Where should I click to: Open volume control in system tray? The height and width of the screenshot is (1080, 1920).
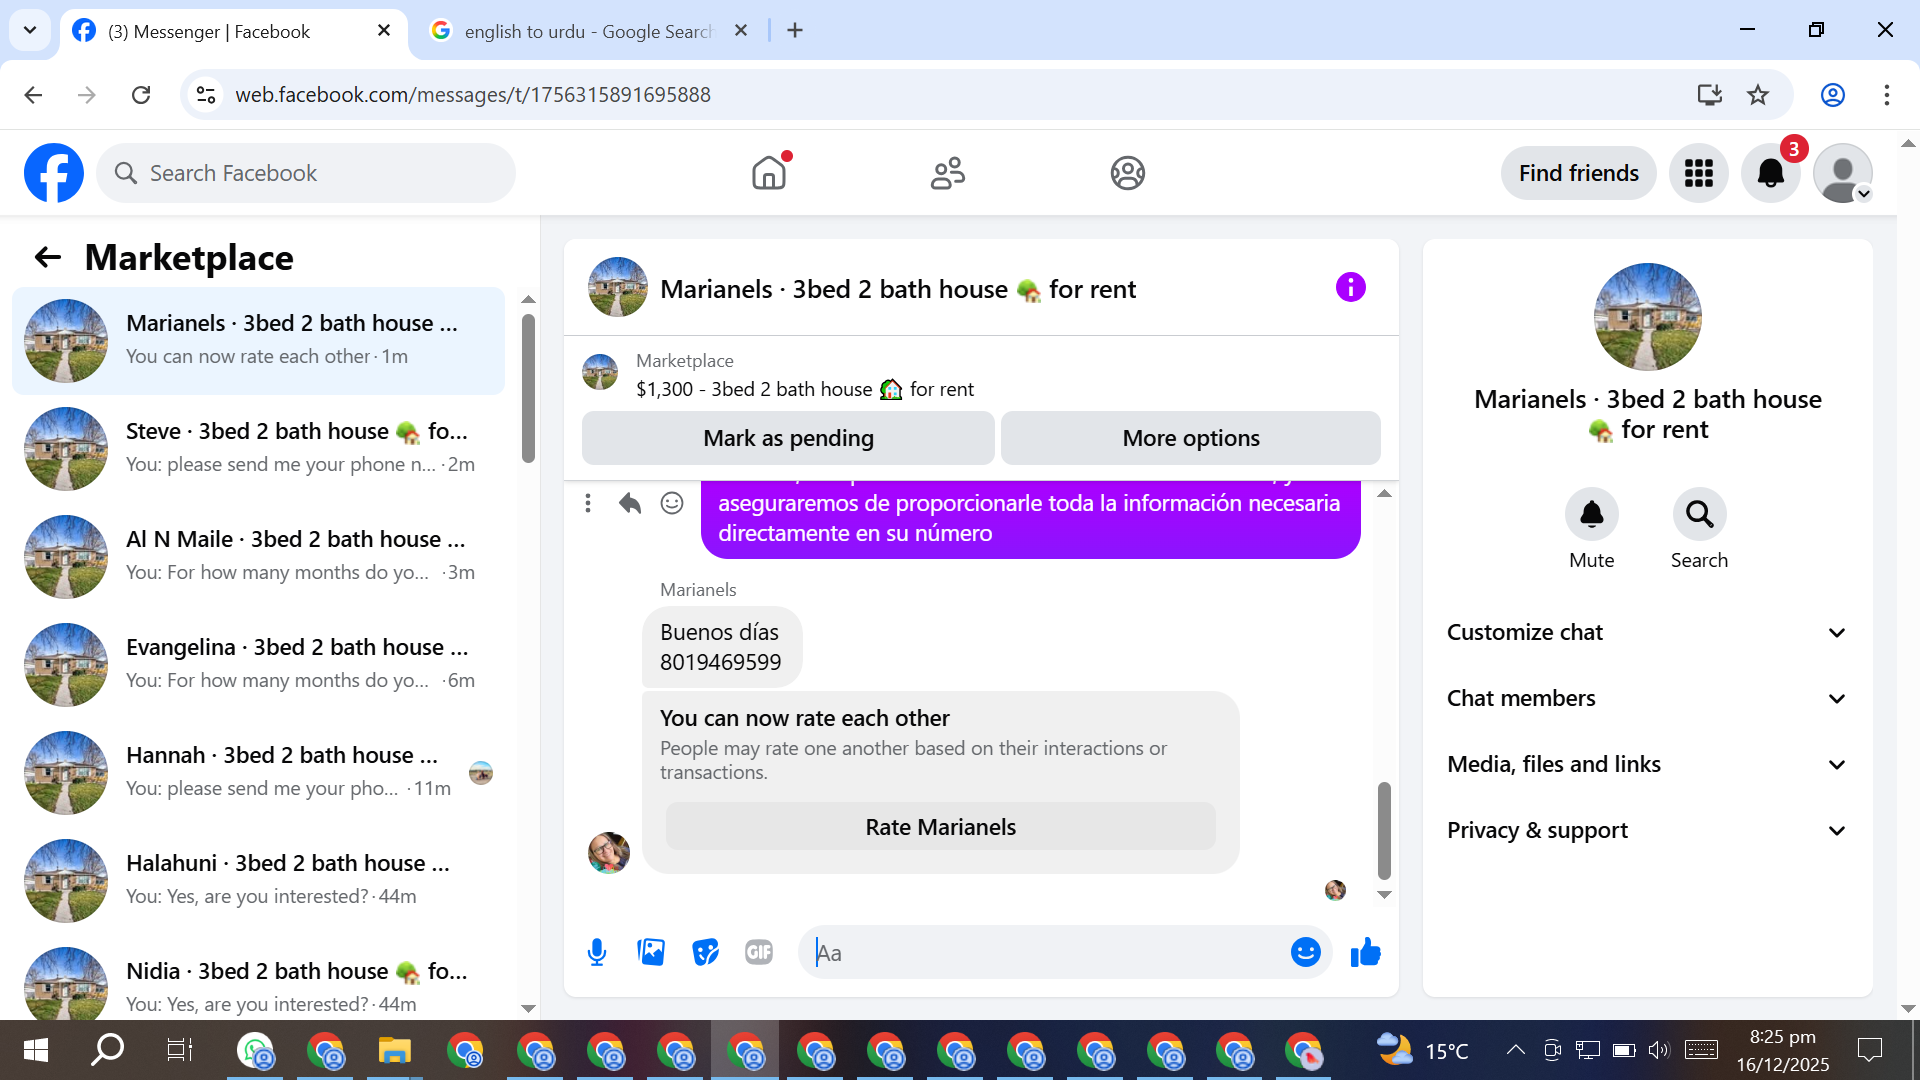click(1658, 1050)
